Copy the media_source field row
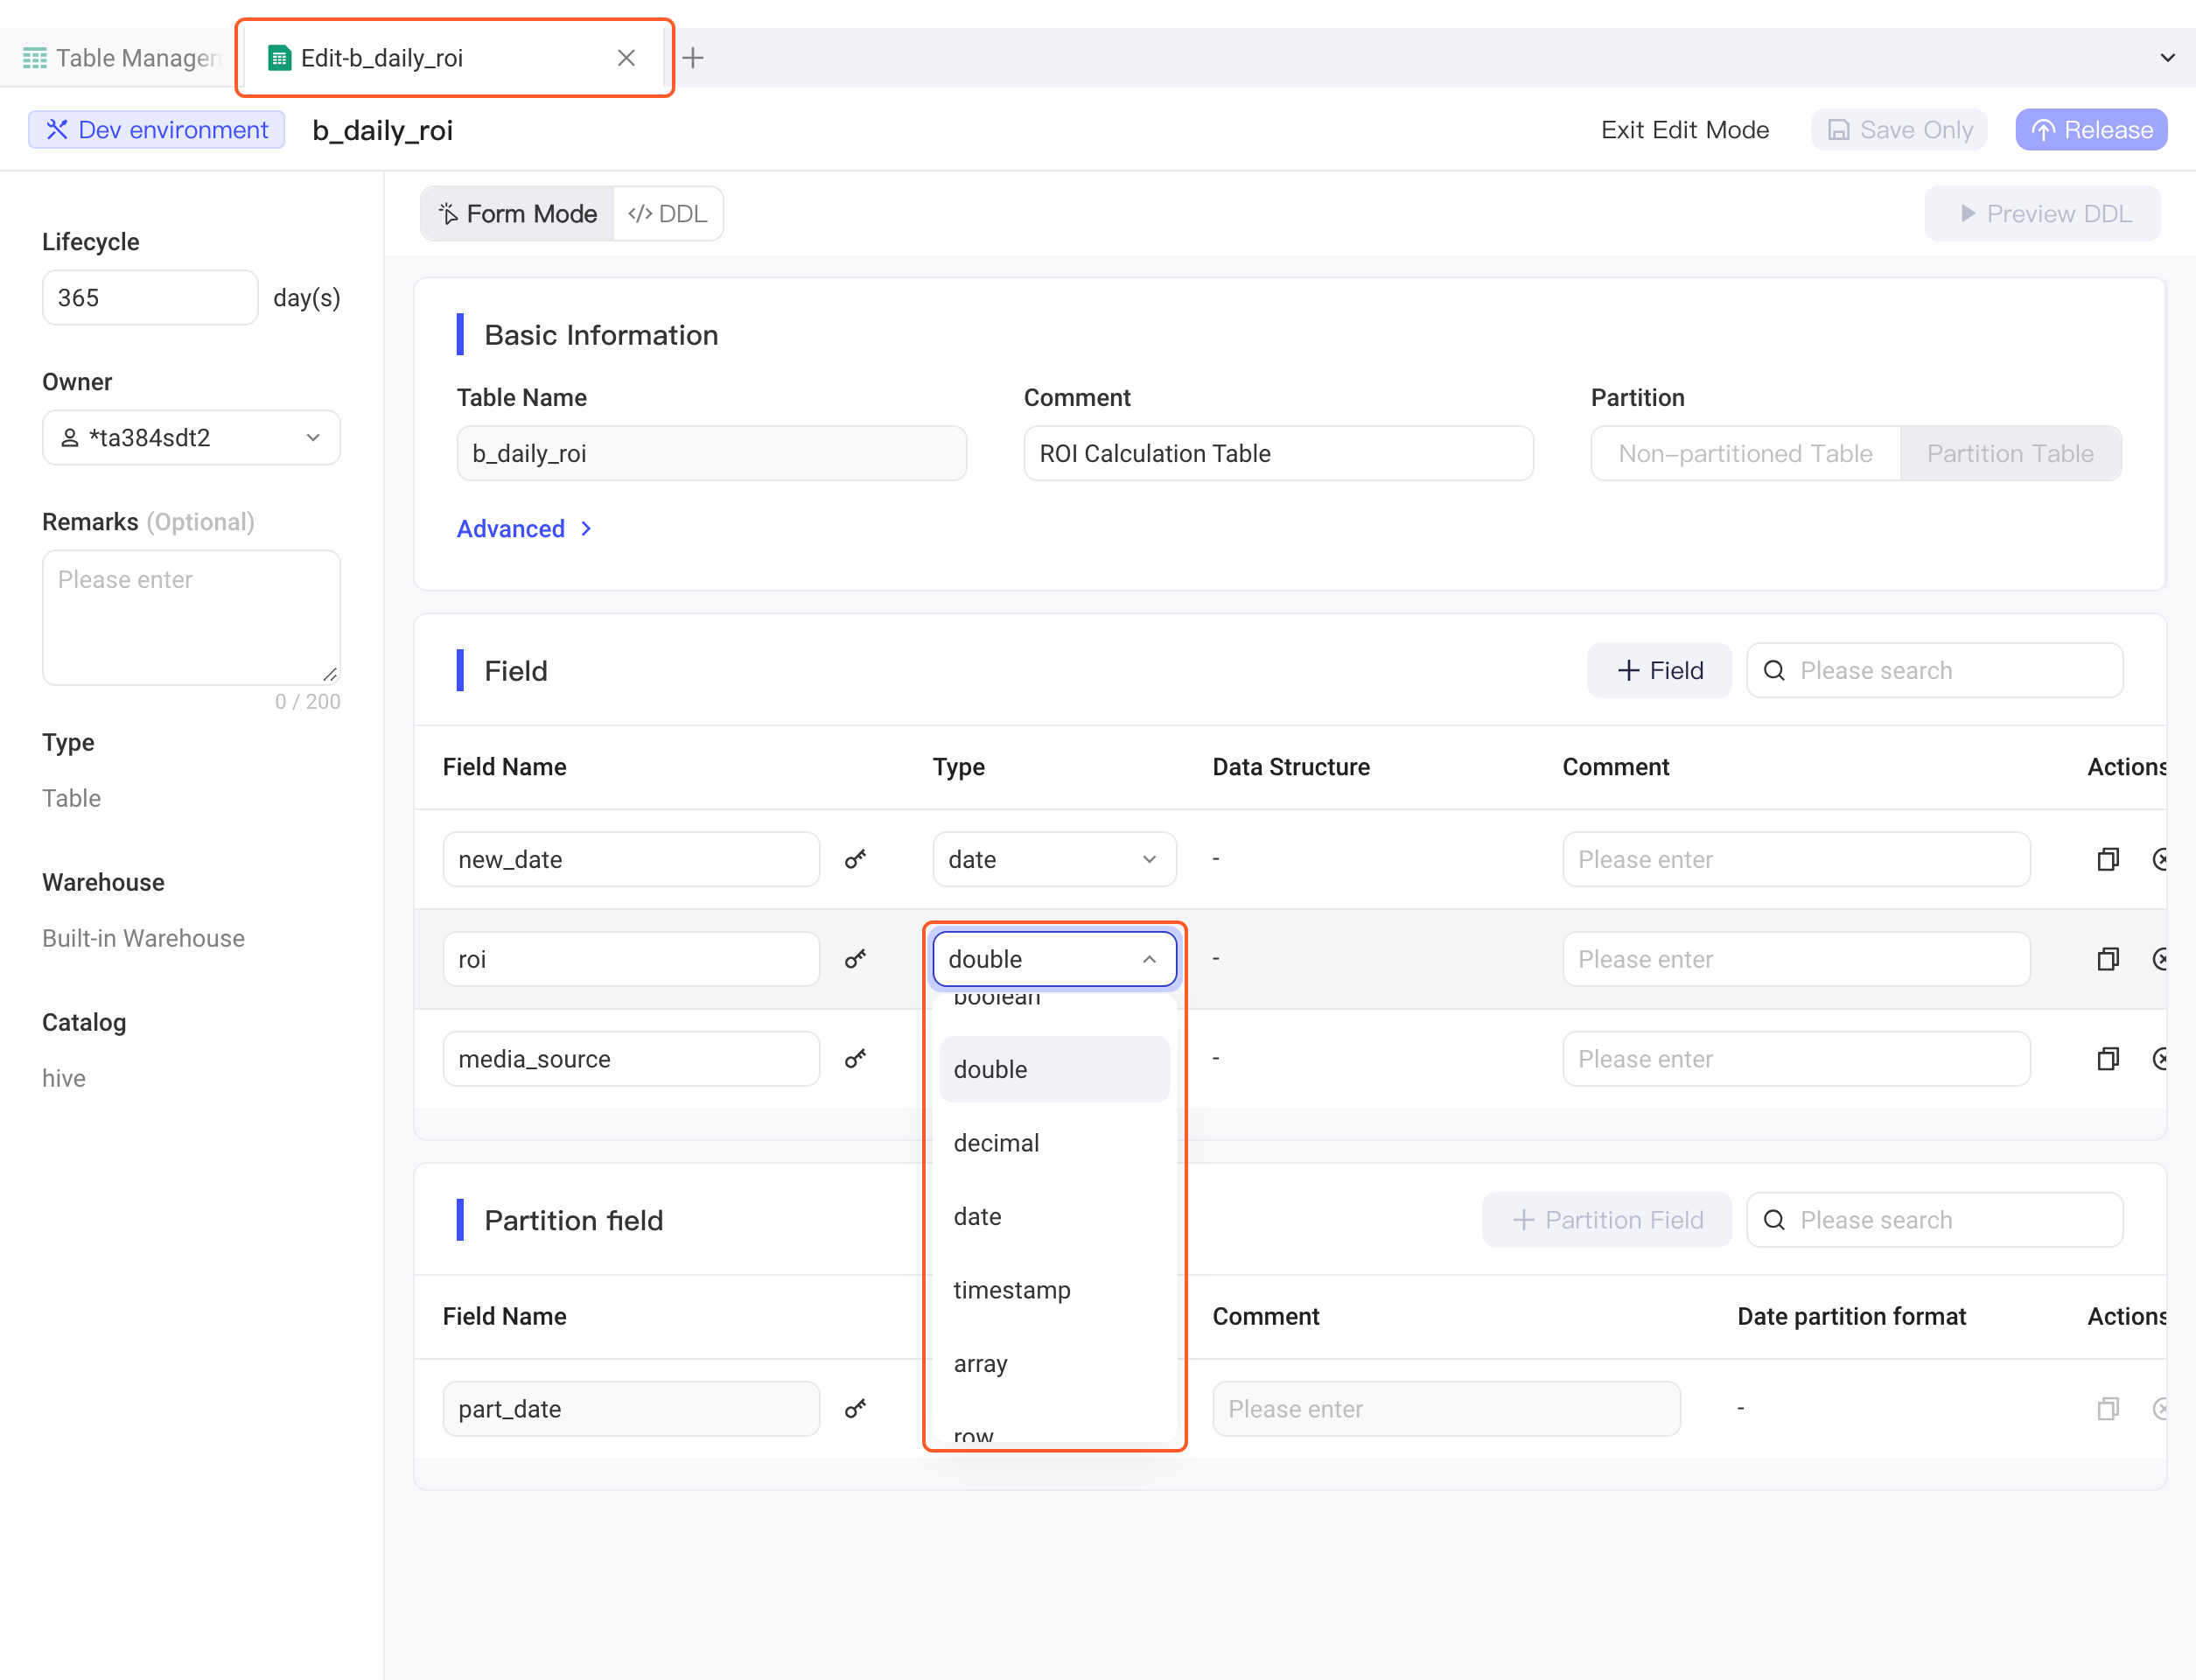The height and width of the screenshot is (1680, 2196). point(2108,1059)
